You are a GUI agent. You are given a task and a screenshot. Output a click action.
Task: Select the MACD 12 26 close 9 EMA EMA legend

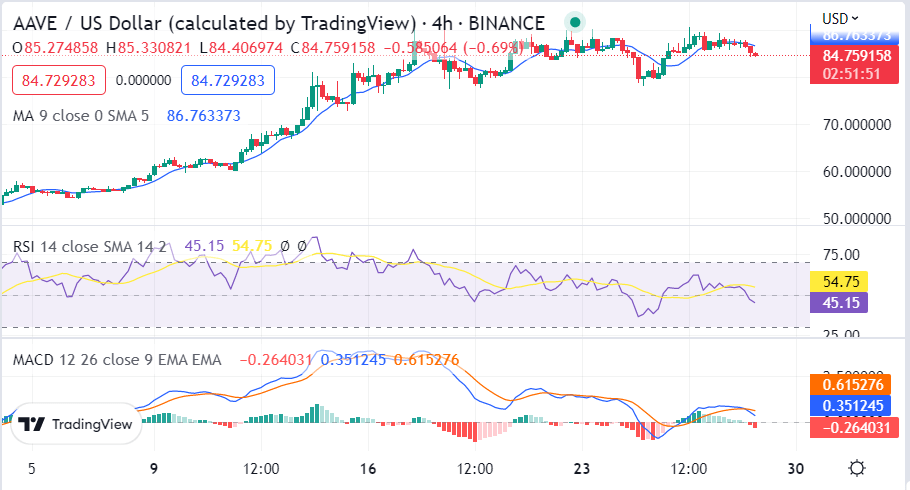[x=117, y=360]
